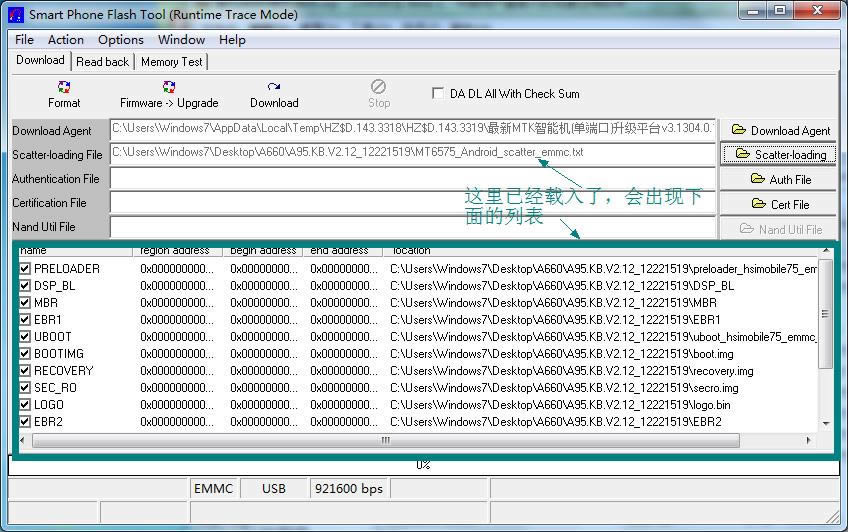Image resolution: width=848 pixels, height=532 pixels.
Task: Open the Download Agent folder button
Action: (x=780, y=130)
